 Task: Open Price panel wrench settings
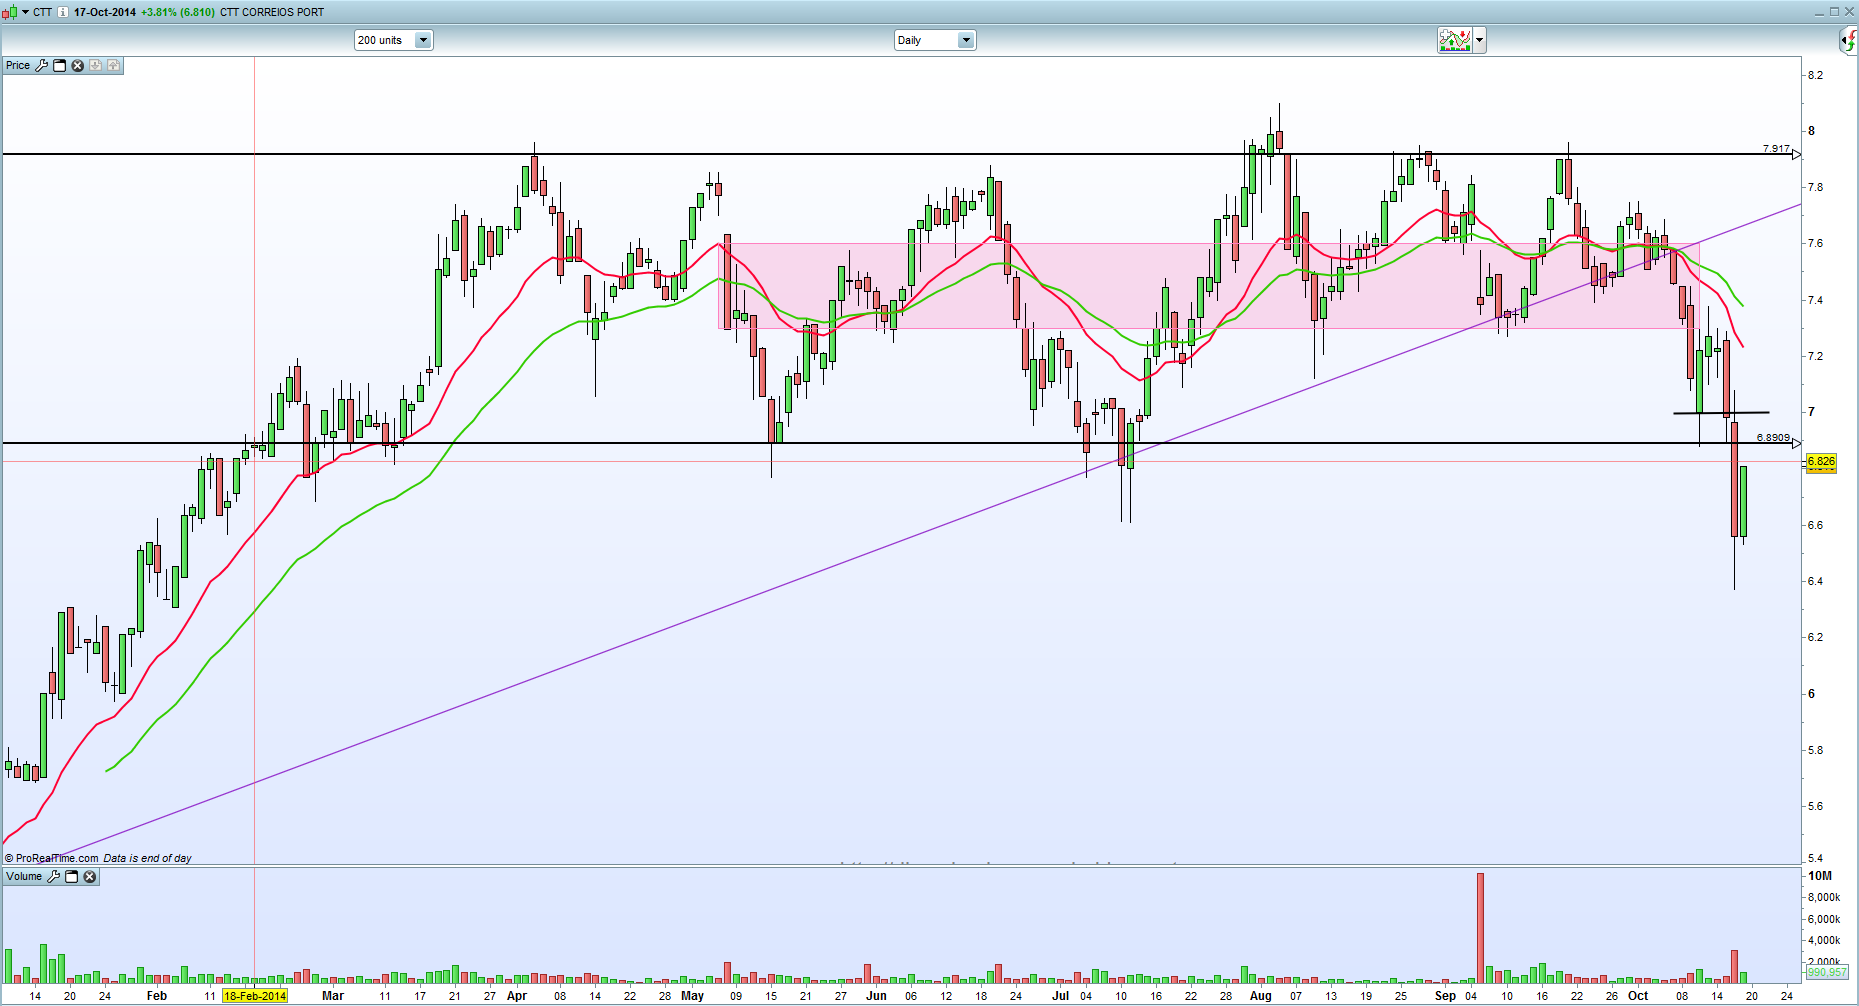point(42,65)
